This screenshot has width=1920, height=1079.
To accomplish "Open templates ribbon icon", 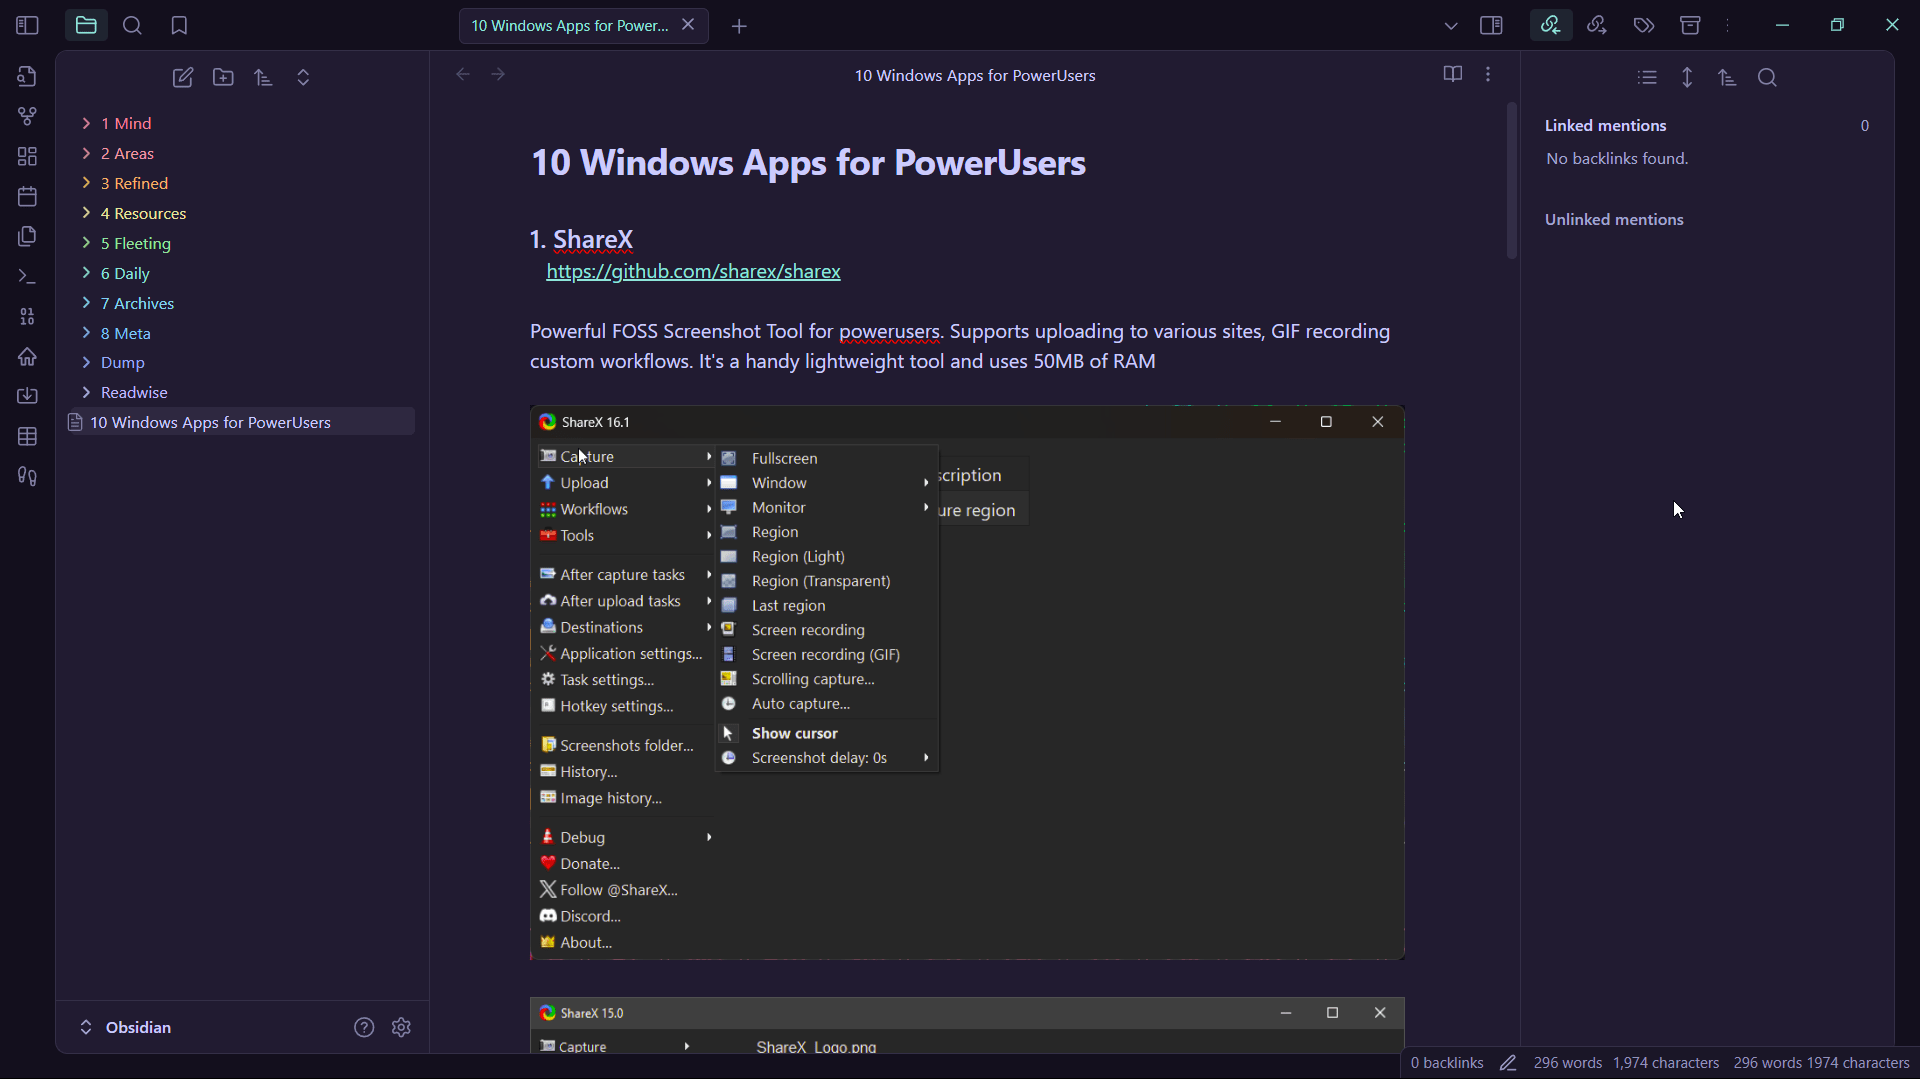I will click(27, 237).
